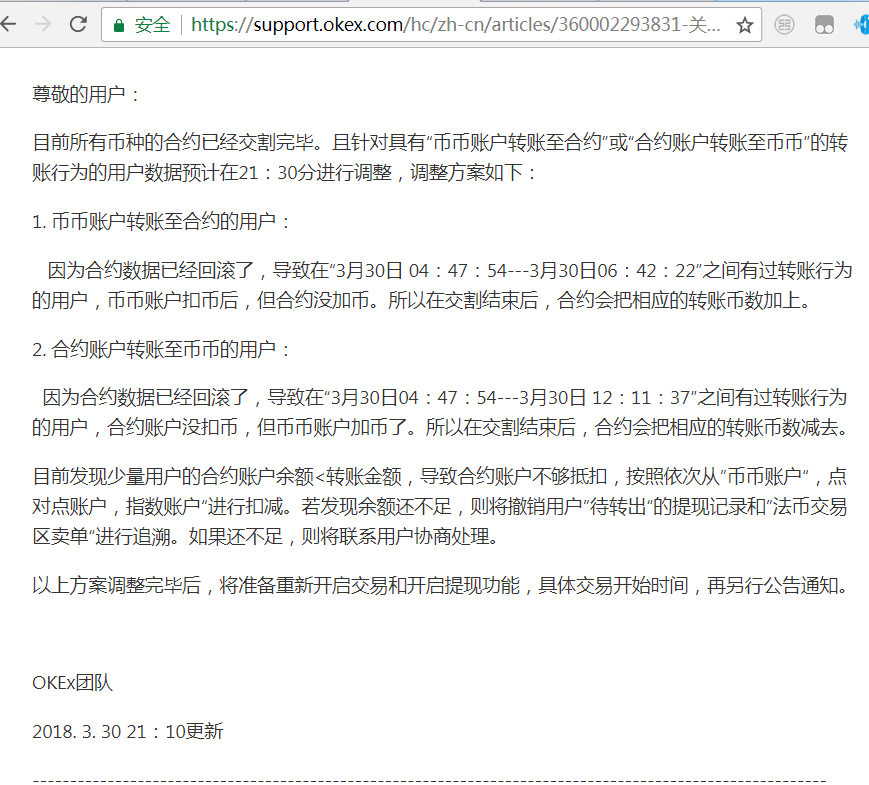The image size is (869, 785).
Task: Click the dashed separator line at bottom
Action: click(x=430, y=779)
